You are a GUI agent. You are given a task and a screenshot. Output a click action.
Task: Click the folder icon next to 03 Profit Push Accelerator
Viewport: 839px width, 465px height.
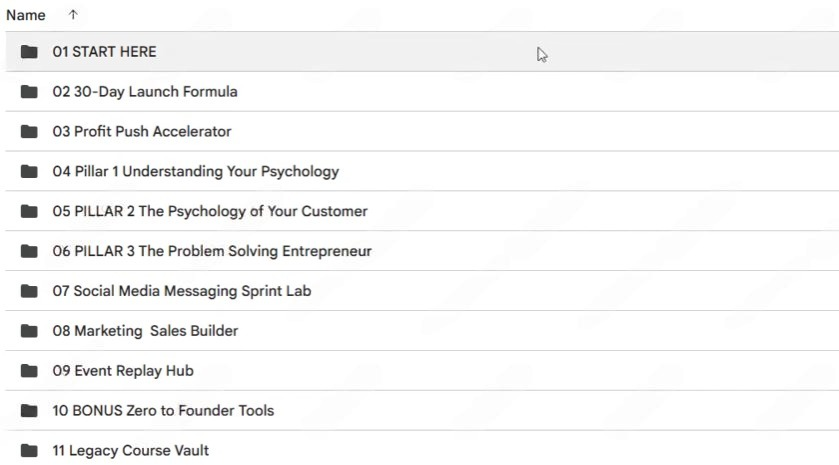(29, 132)
